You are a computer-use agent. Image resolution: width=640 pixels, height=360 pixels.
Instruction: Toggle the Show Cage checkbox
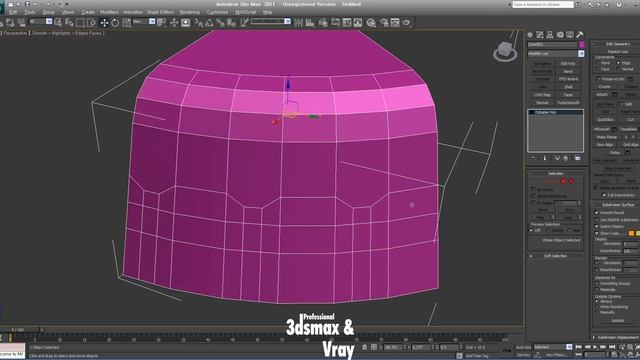coord(597,233)
